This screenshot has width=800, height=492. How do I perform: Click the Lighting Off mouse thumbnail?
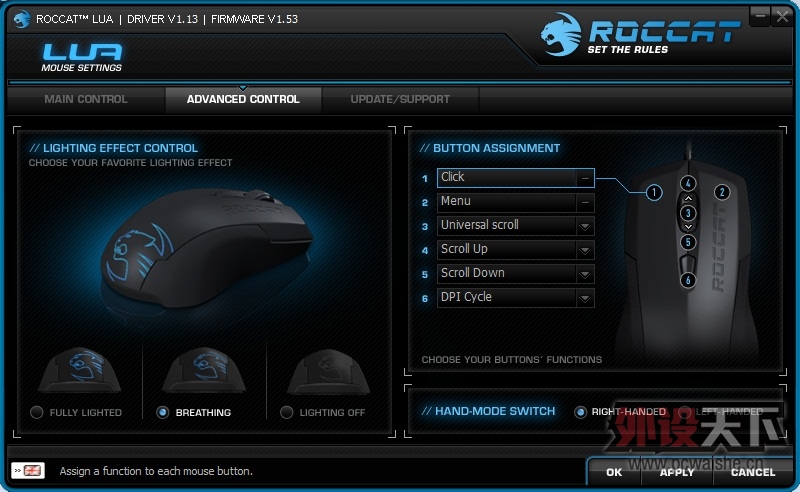pyautogui.click(x=329, y=371)
